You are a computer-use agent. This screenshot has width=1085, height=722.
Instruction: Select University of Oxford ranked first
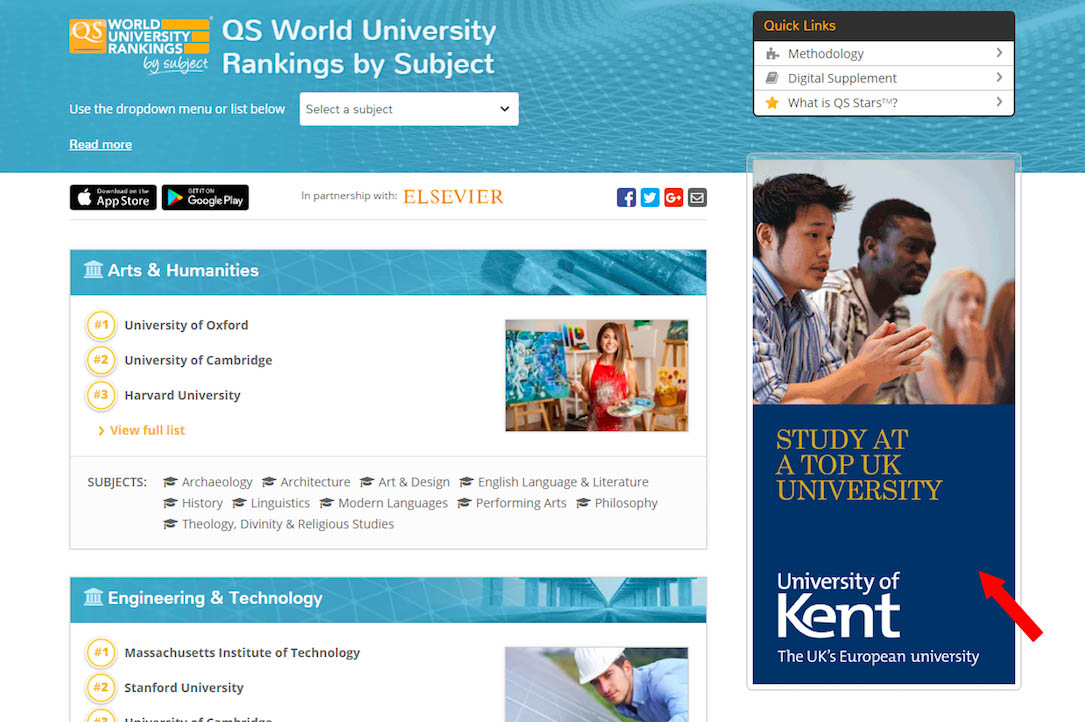[x=186, y=325]
